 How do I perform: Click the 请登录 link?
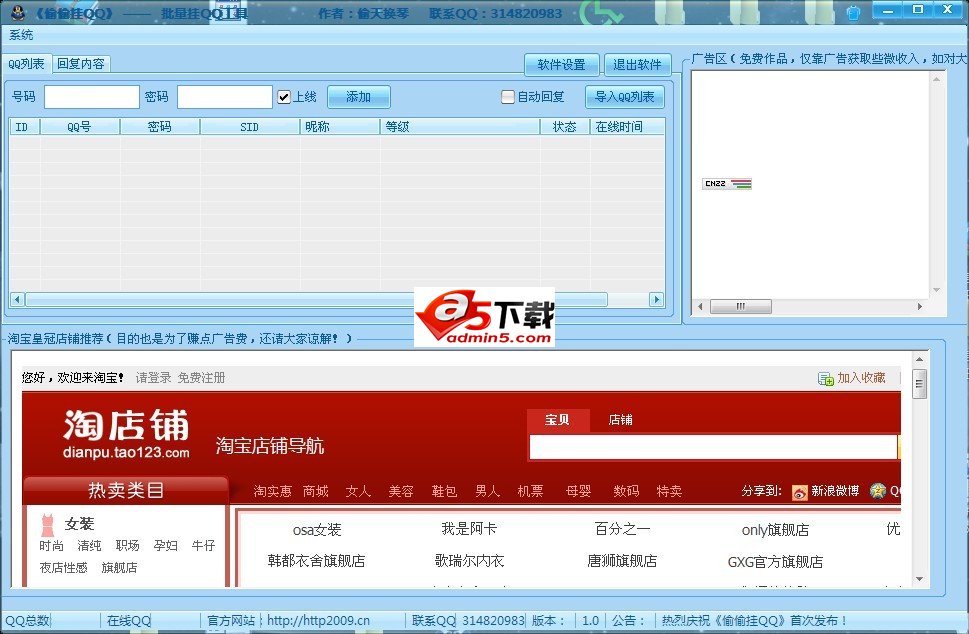(x=153, y=378)
